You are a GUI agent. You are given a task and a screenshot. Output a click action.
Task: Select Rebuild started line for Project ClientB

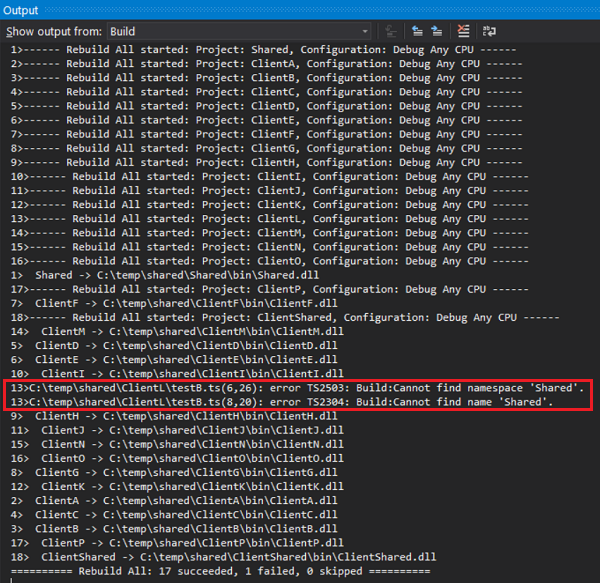266,78
